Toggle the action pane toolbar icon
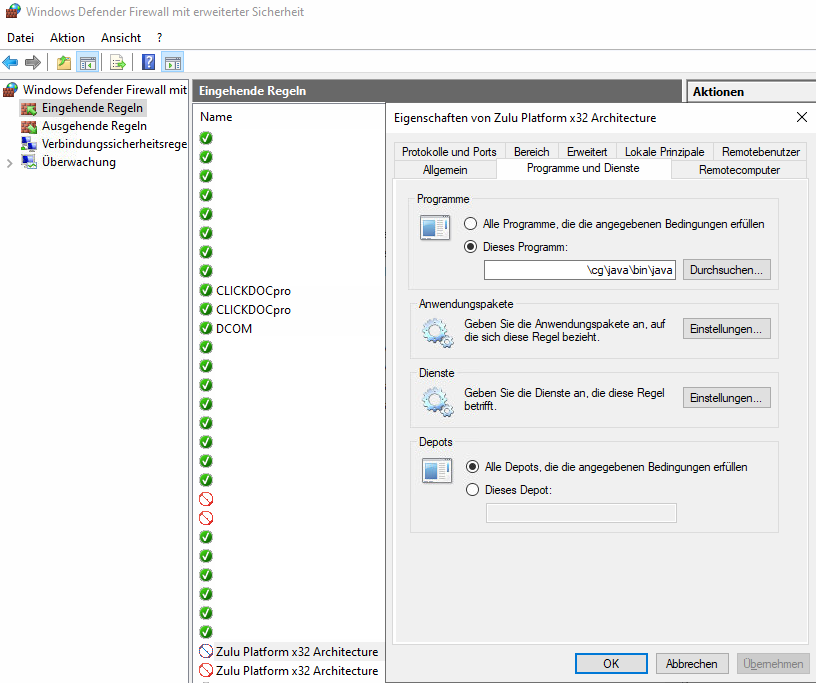The height and width of the screenshot is (683, 816). click(x=173, y=63)
